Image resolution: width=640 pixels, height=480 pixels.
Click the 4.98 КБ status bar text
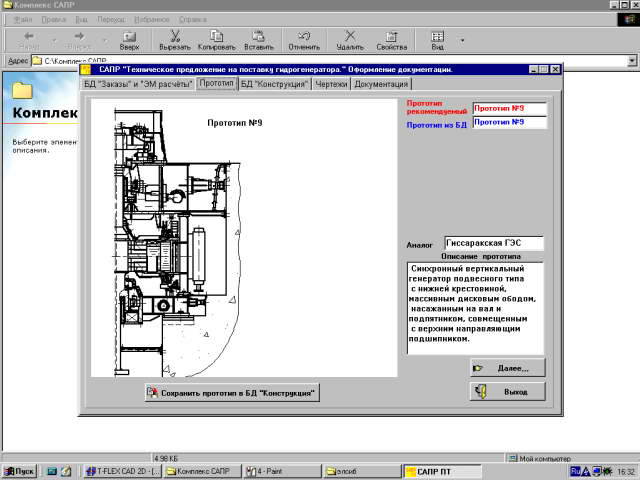click(166, 458)
